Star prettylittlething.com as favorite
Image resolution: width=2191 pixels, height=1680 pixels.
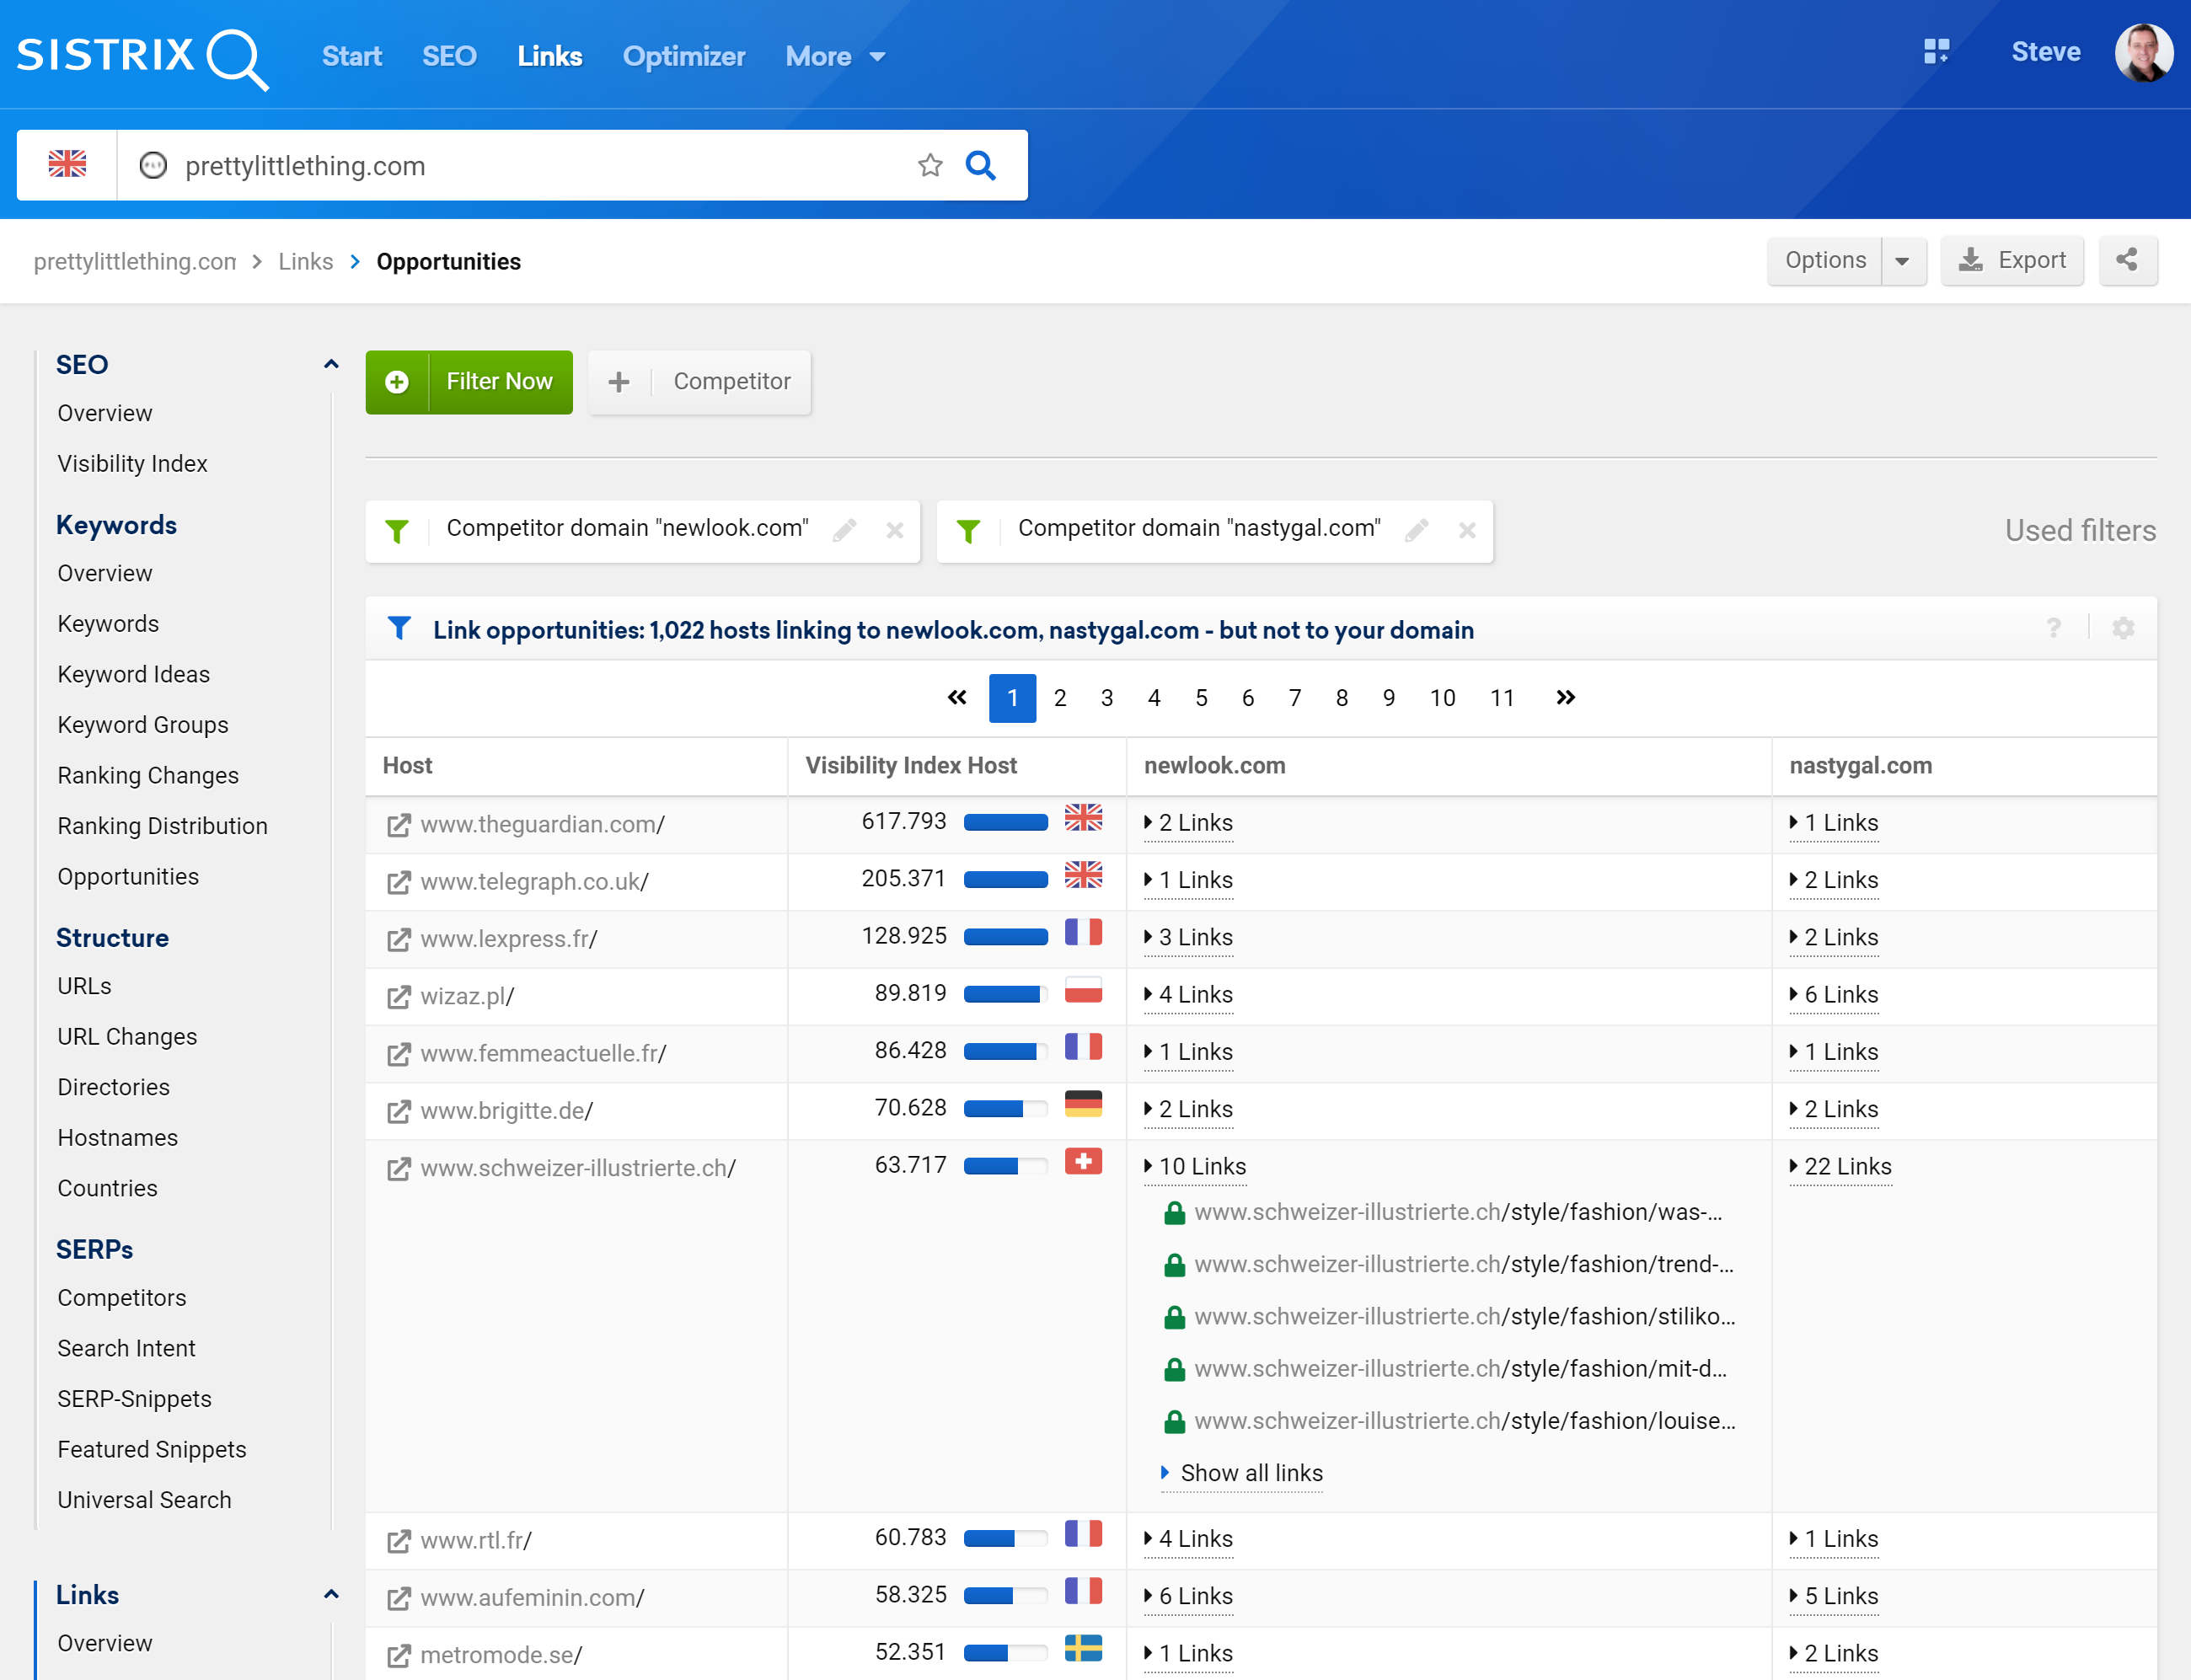[930, 165]
